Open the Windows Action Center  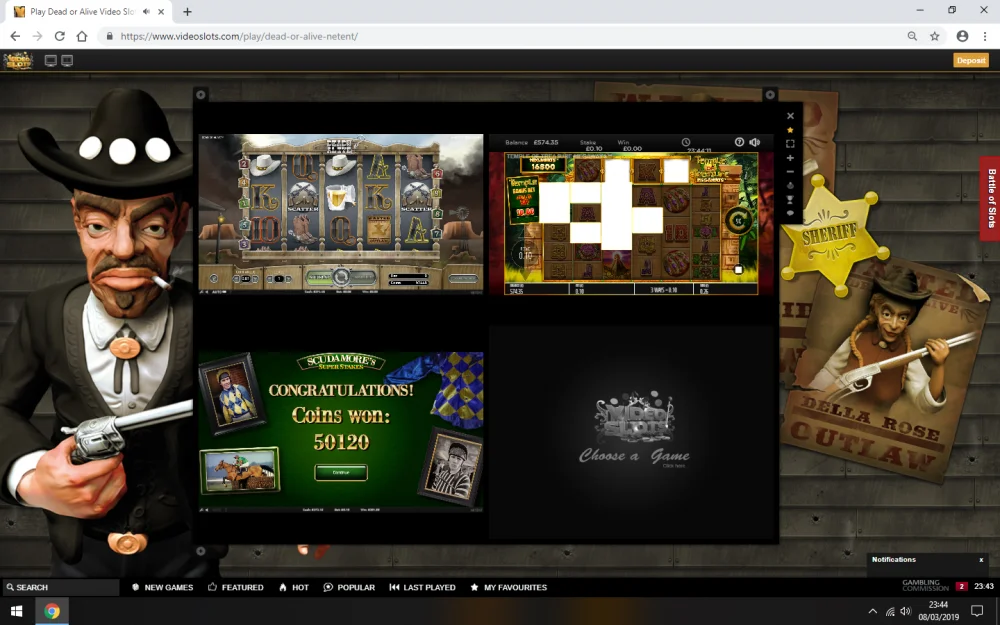tap(977, 612)
